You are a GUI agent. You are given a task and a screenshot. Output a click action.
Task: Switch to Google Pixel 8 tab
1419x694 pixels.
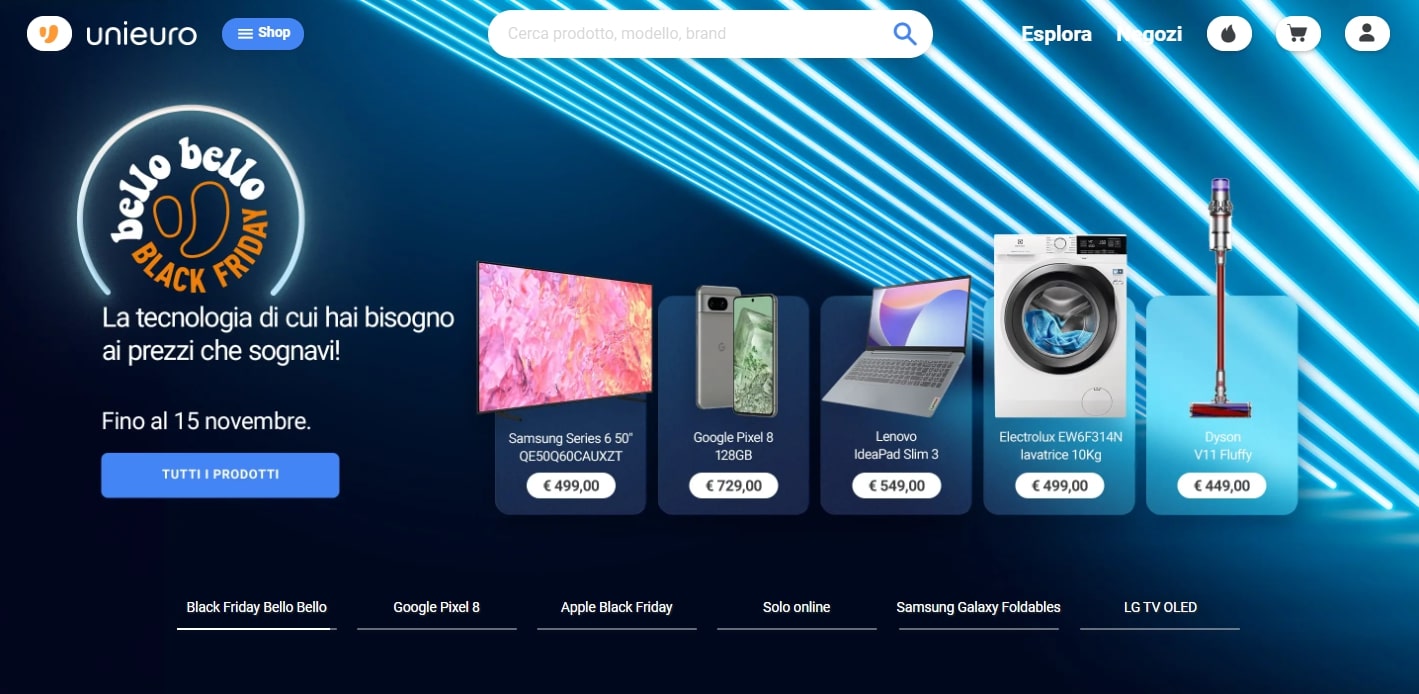click(437, 608)
